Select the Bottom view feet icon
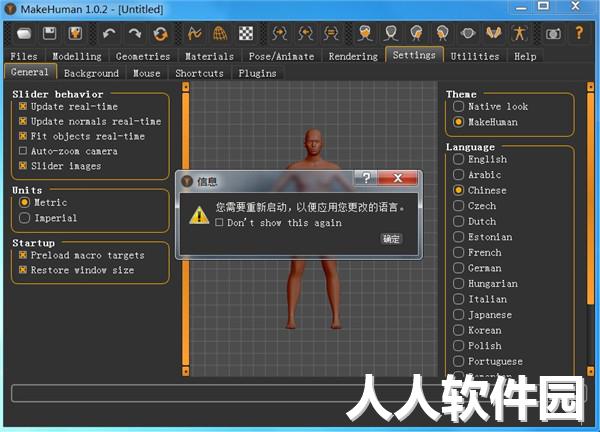The height and width of the screenshot is (432, 600). pyautogui.click(x=494, y=34)
